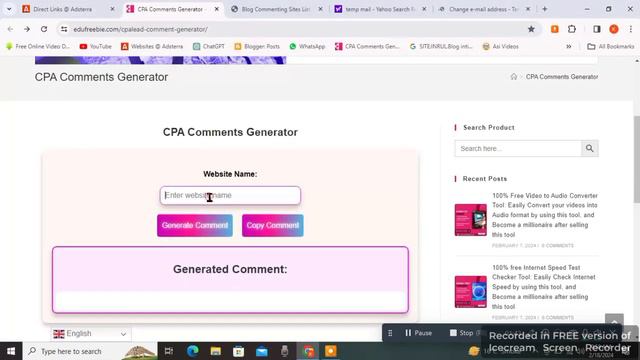Open the Chrome three-dot menu

click(x=631, y=29)
